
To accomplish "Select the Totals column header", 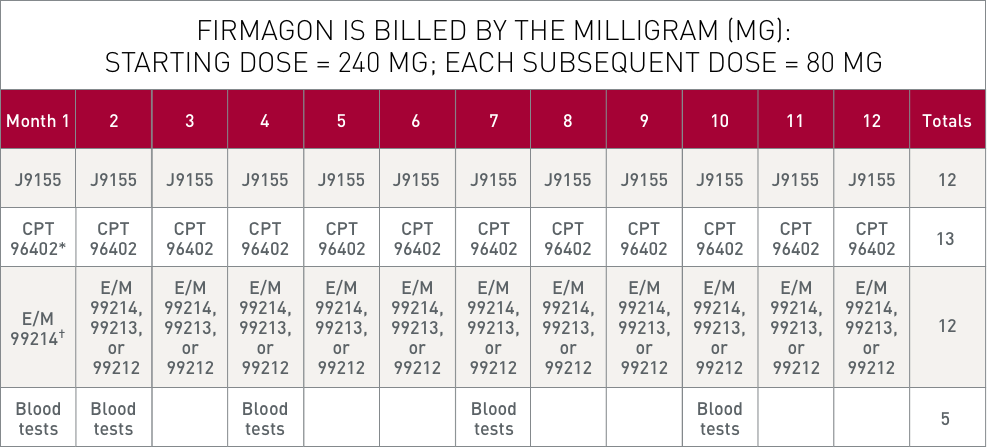I will (x=947, y=121).
